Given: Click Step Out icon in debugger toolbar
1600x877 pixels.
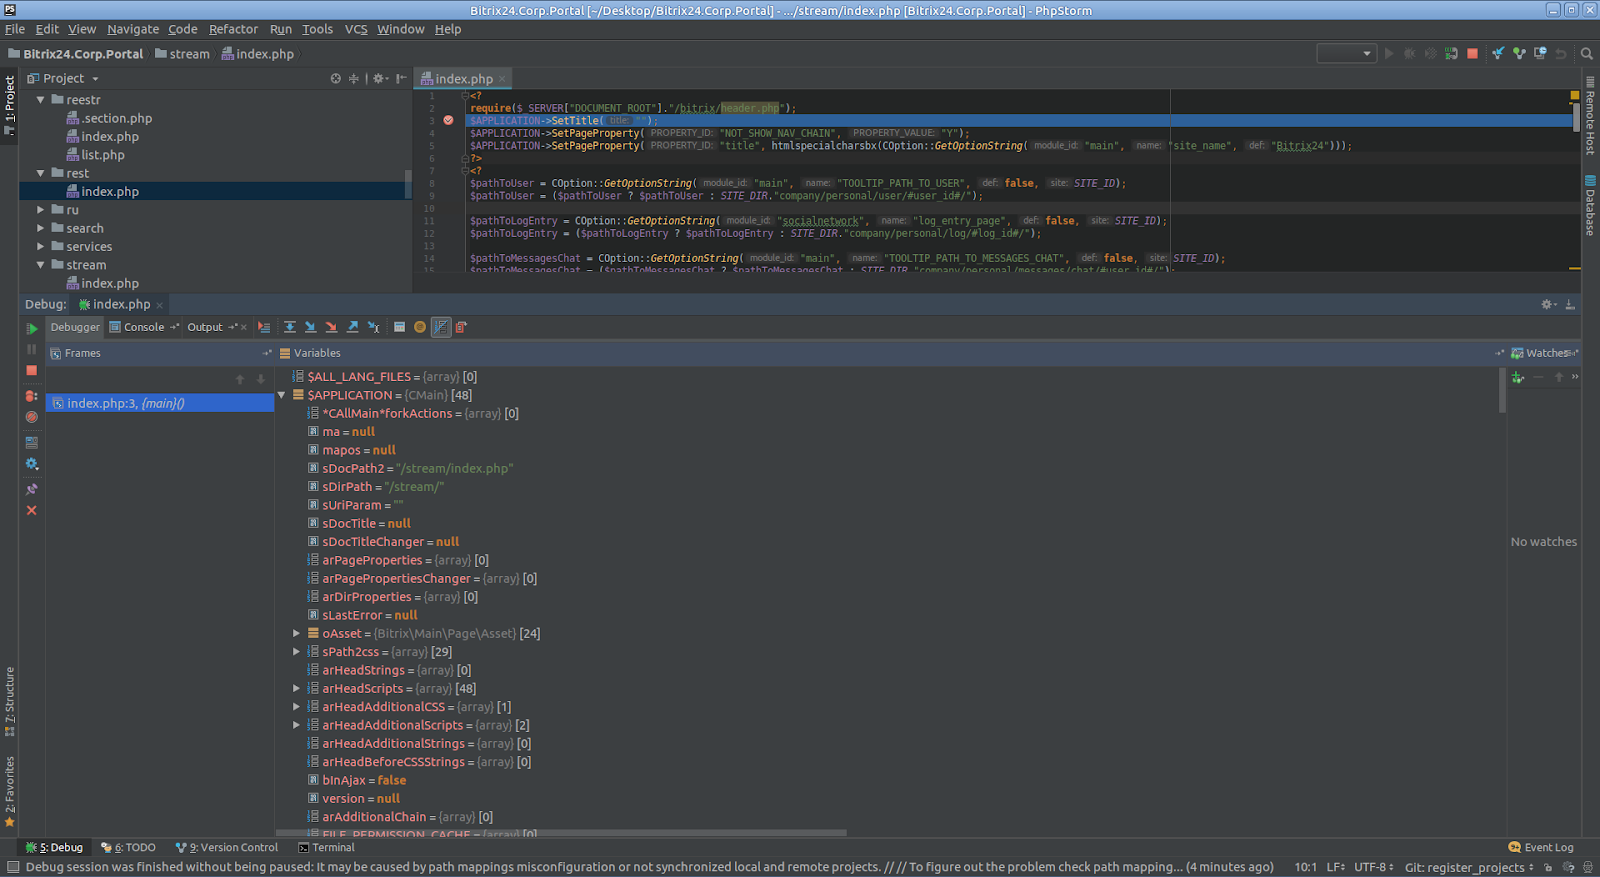Looking at the screenshot, I should [352, 327].
